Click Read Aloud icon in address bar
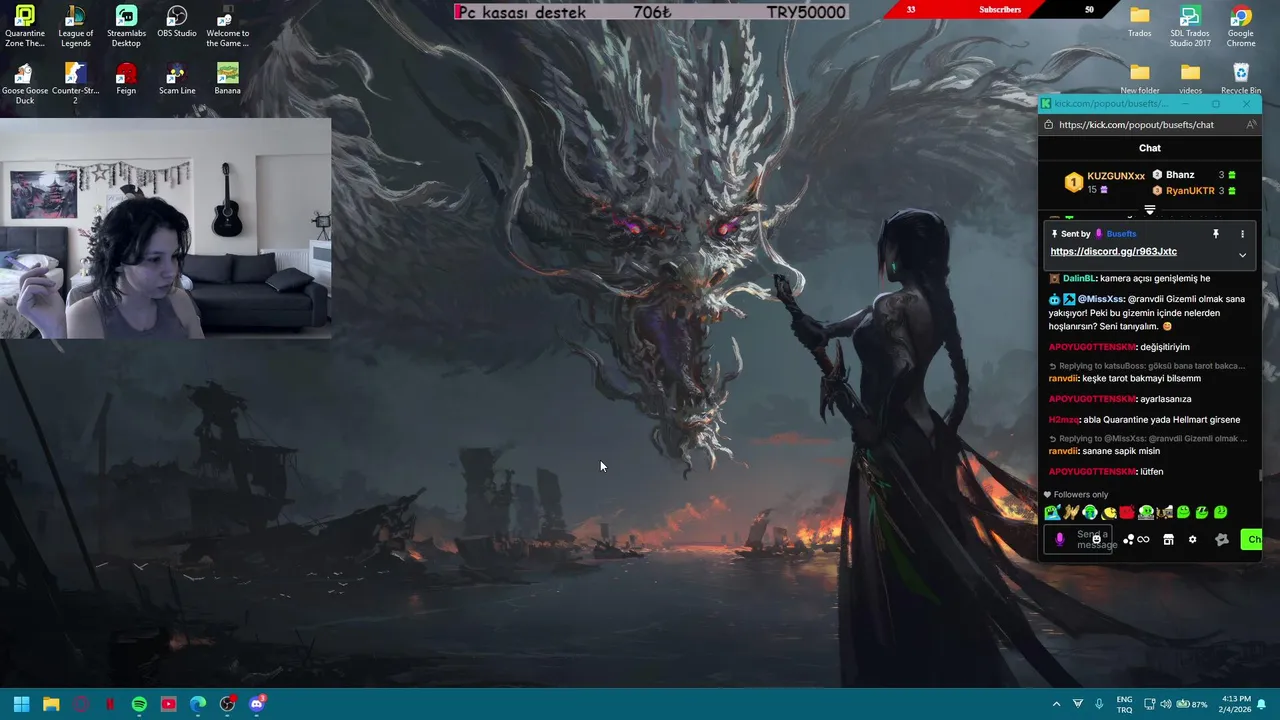1280x720 pixels. [1250, 125]
